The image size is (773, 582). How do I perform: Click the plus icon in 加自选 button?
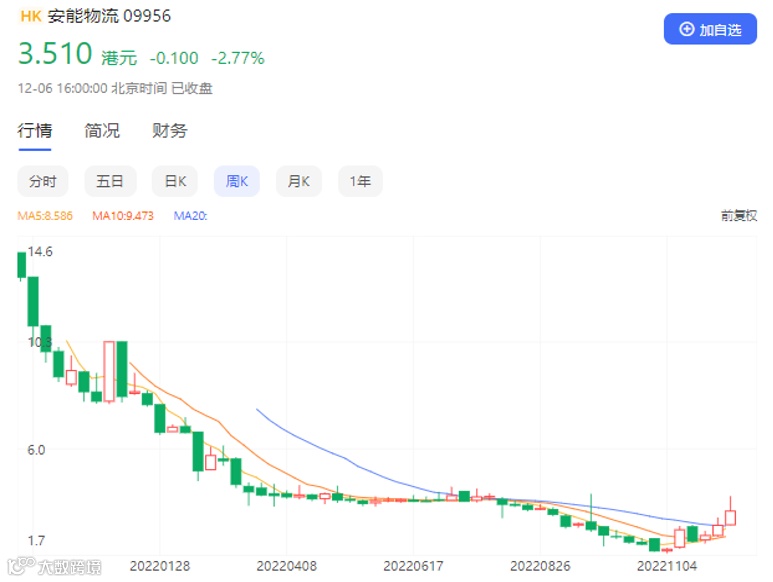(x=687, y=29)
